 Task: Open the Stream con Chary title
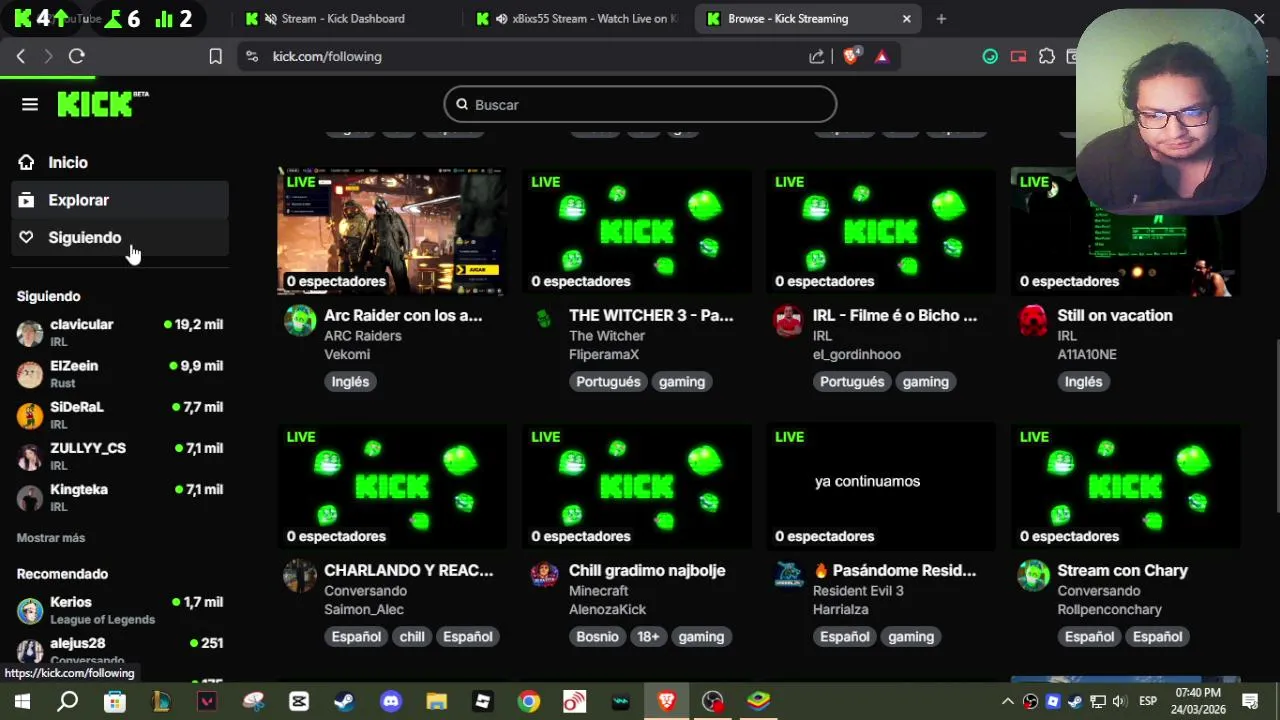1122,570
